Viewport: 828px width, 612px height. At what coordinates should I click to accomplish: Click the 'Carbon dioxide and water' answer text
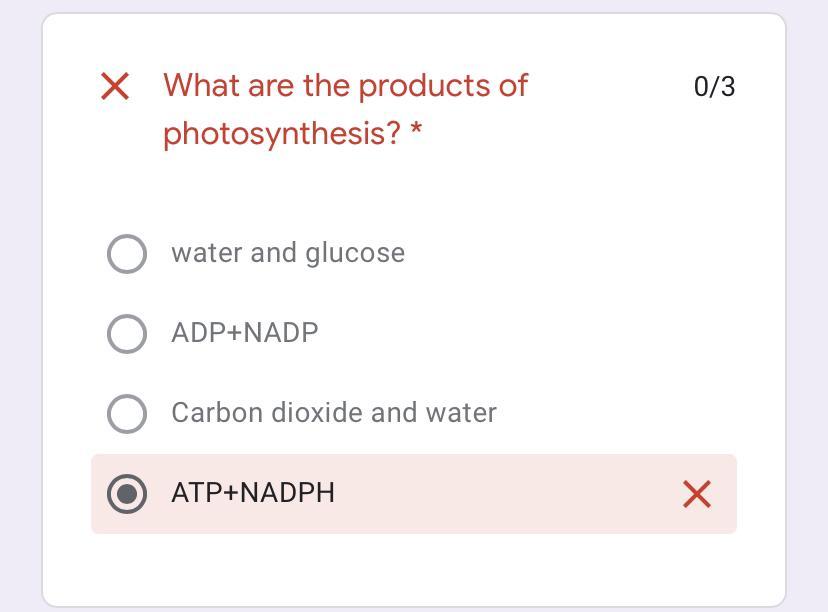point(334,413)
